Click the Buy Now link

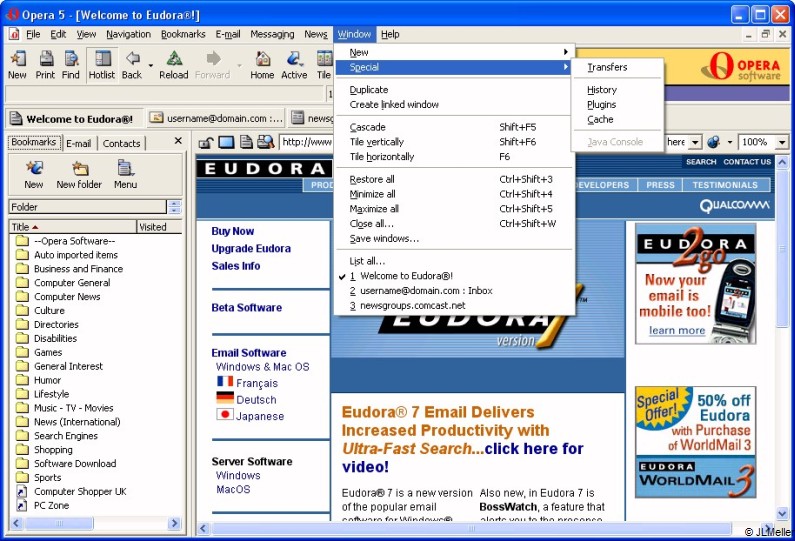click(233, 231)
